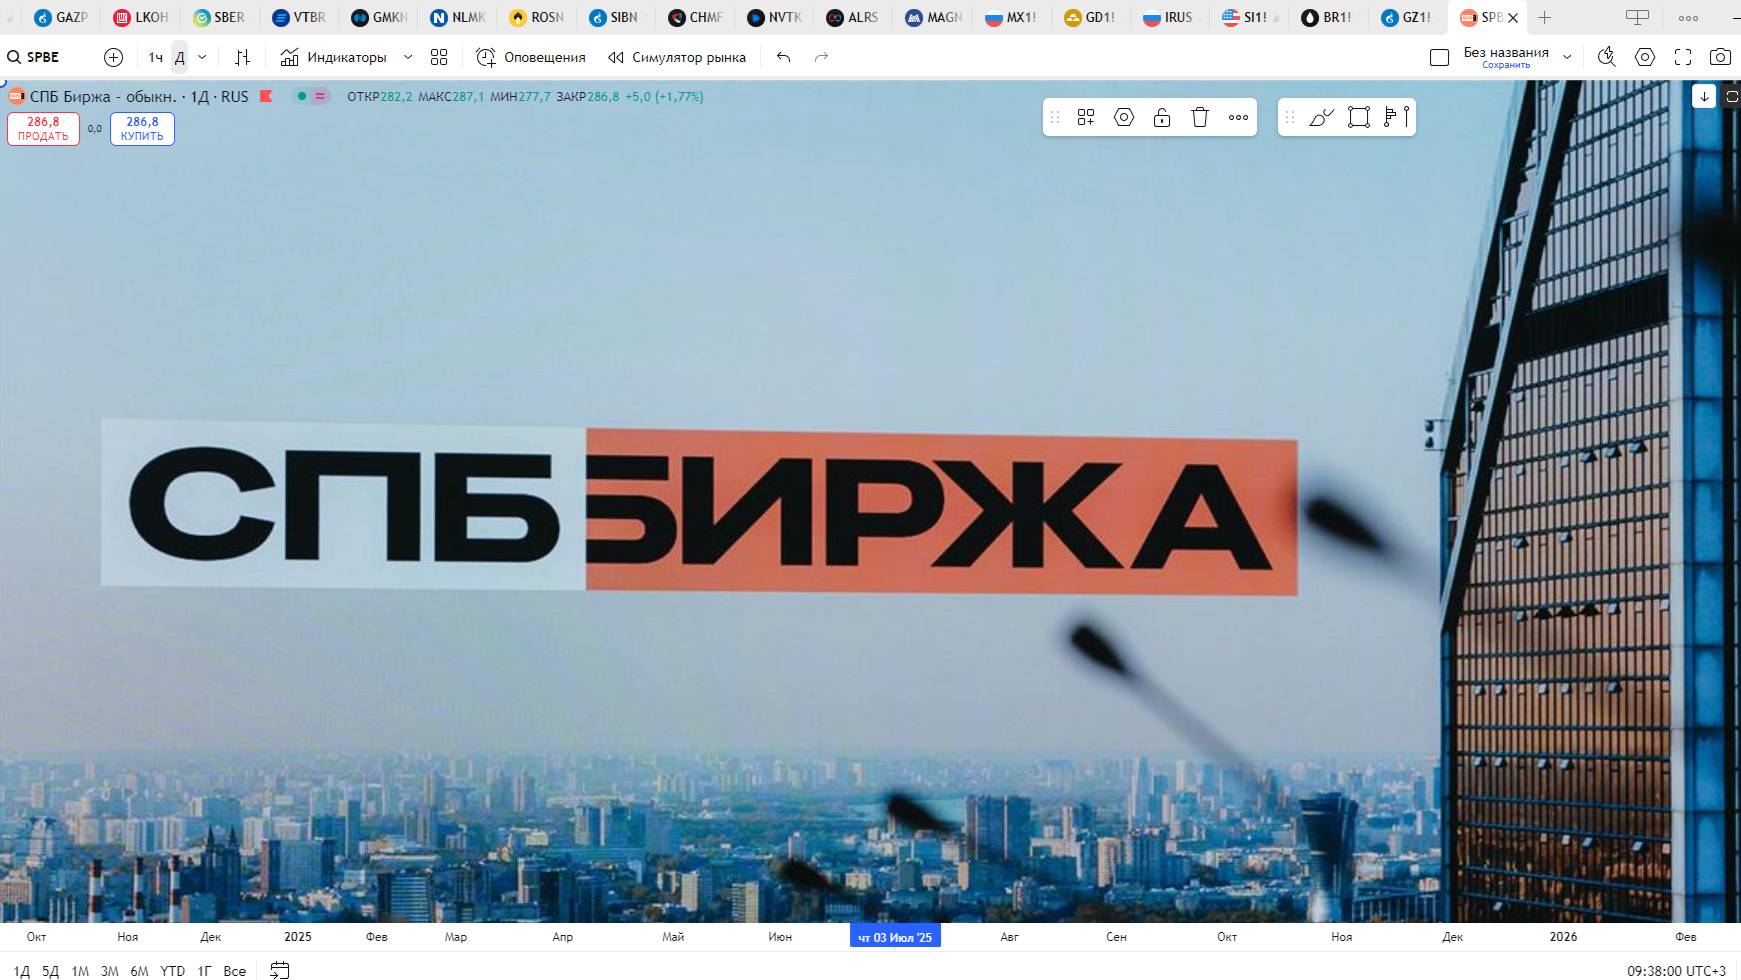Screen dimensions: 1741x980
Task: Switch to the NLMK tab
Action: 457,17
